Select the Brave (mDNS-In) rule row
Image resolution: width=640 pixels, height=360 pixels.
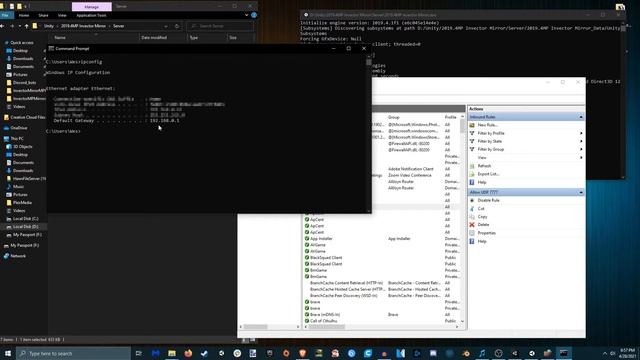pyautogui.click(x=382, y=315)
